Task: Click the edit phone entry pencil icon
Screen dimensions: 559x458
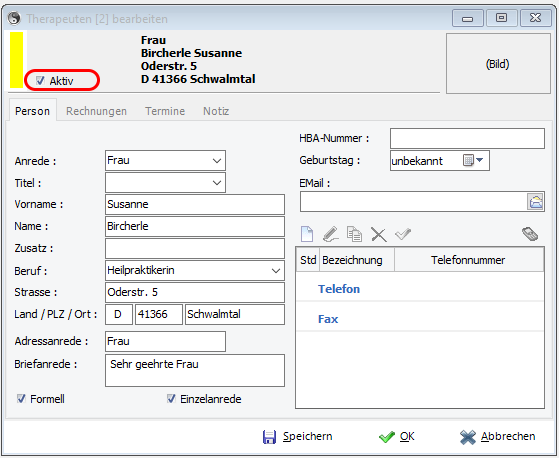Action: tap(330, 234)
